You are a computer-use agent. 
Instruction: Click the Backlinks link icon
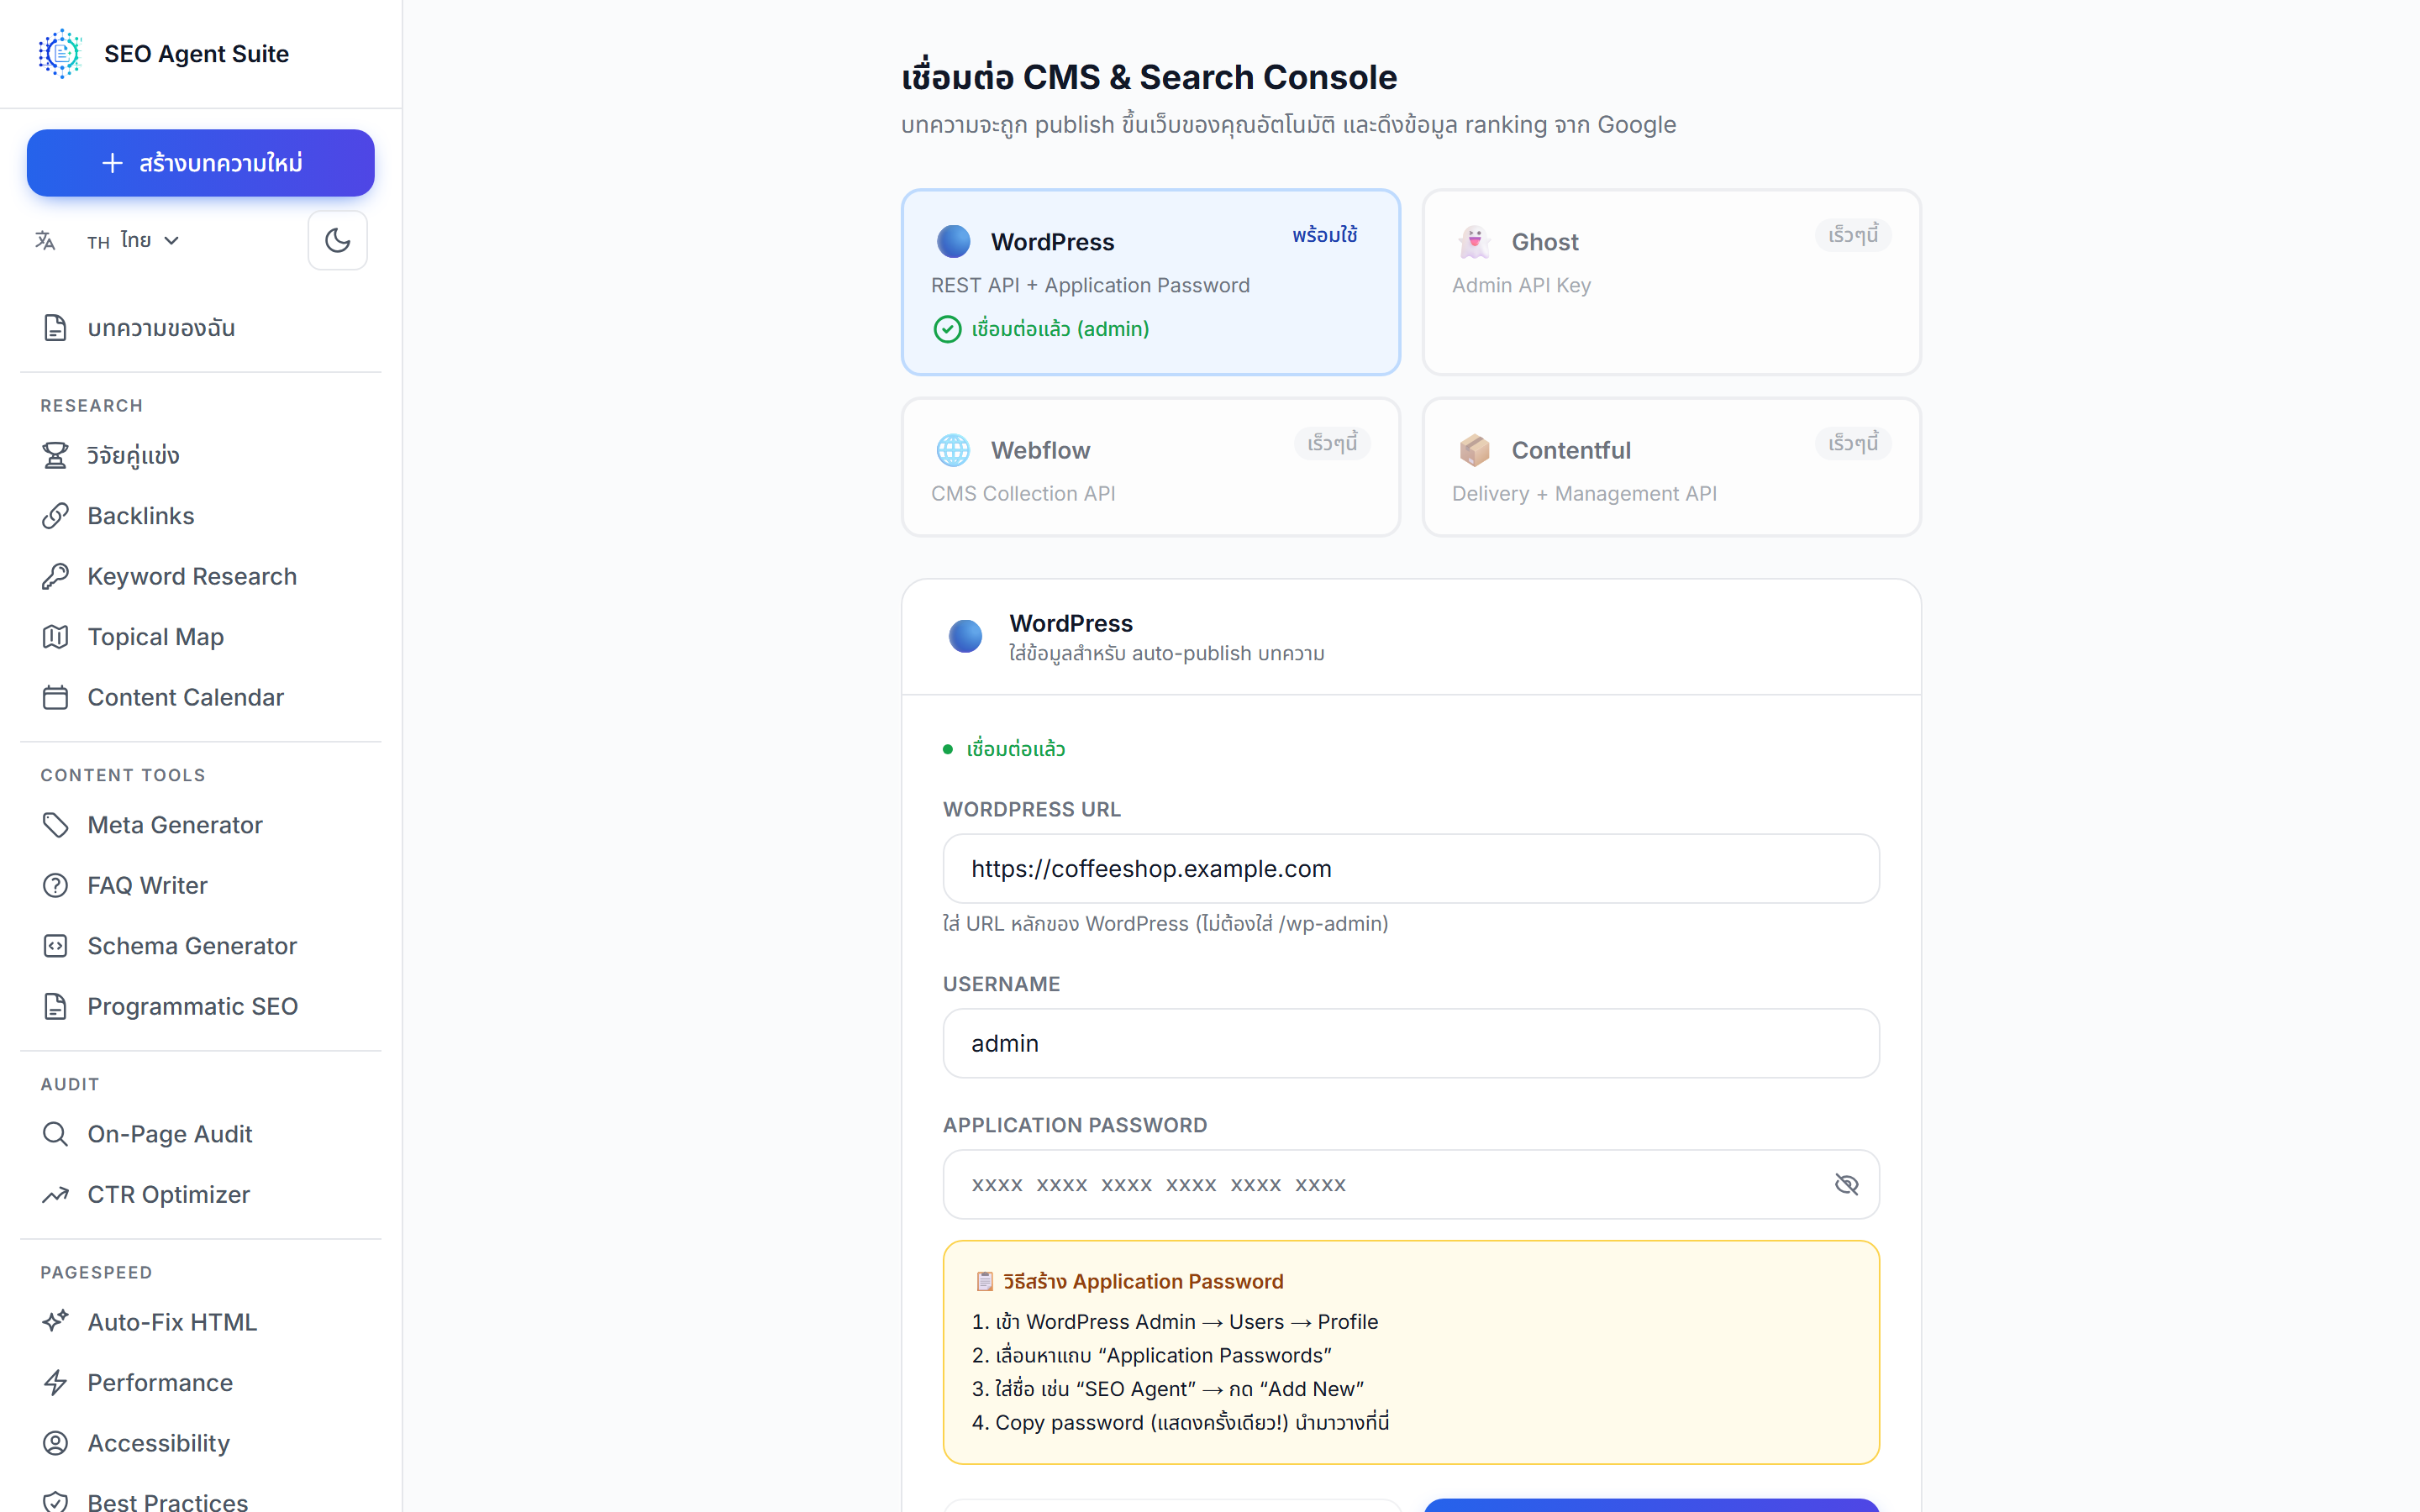coord(56,516)
